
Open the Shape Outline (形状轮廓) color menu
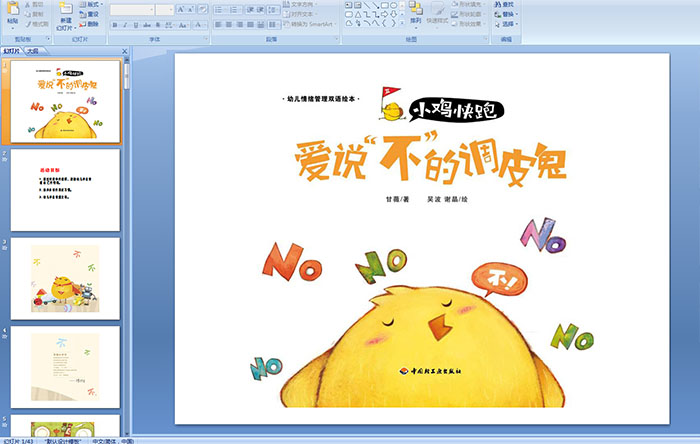pos(468,14)
